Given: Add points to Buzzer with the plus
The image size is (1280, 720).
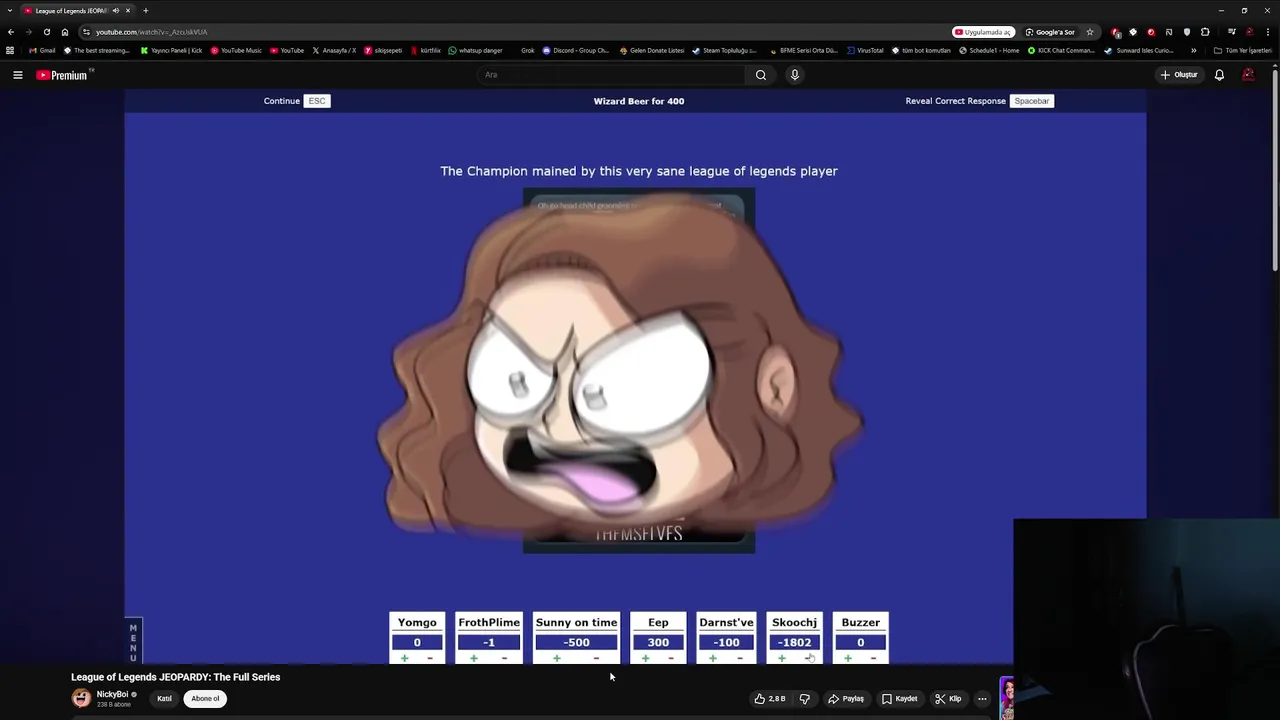Looking at the screenshot, I should click(848, 658).
